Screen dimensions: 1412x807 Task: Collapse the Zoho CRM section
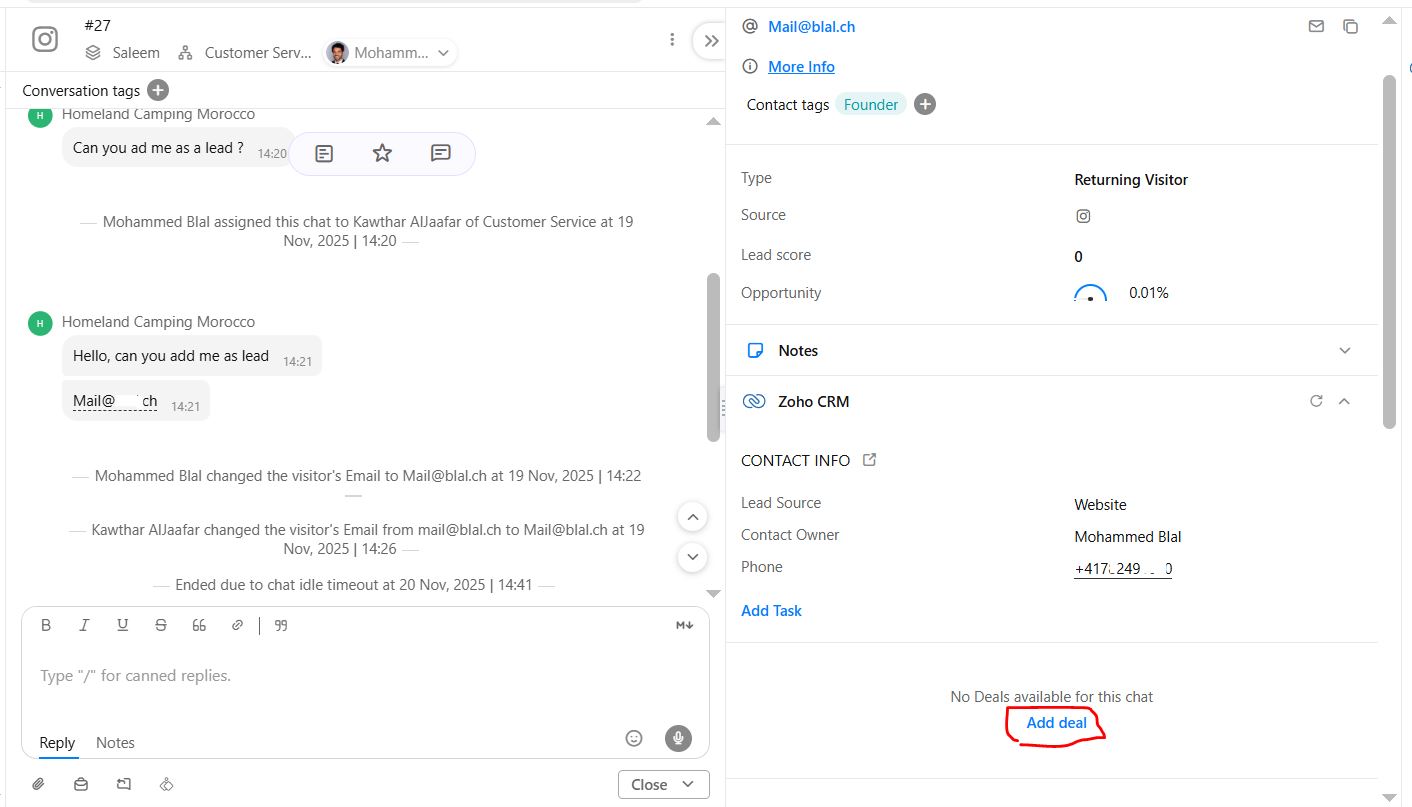click(x=1344, y=401)
